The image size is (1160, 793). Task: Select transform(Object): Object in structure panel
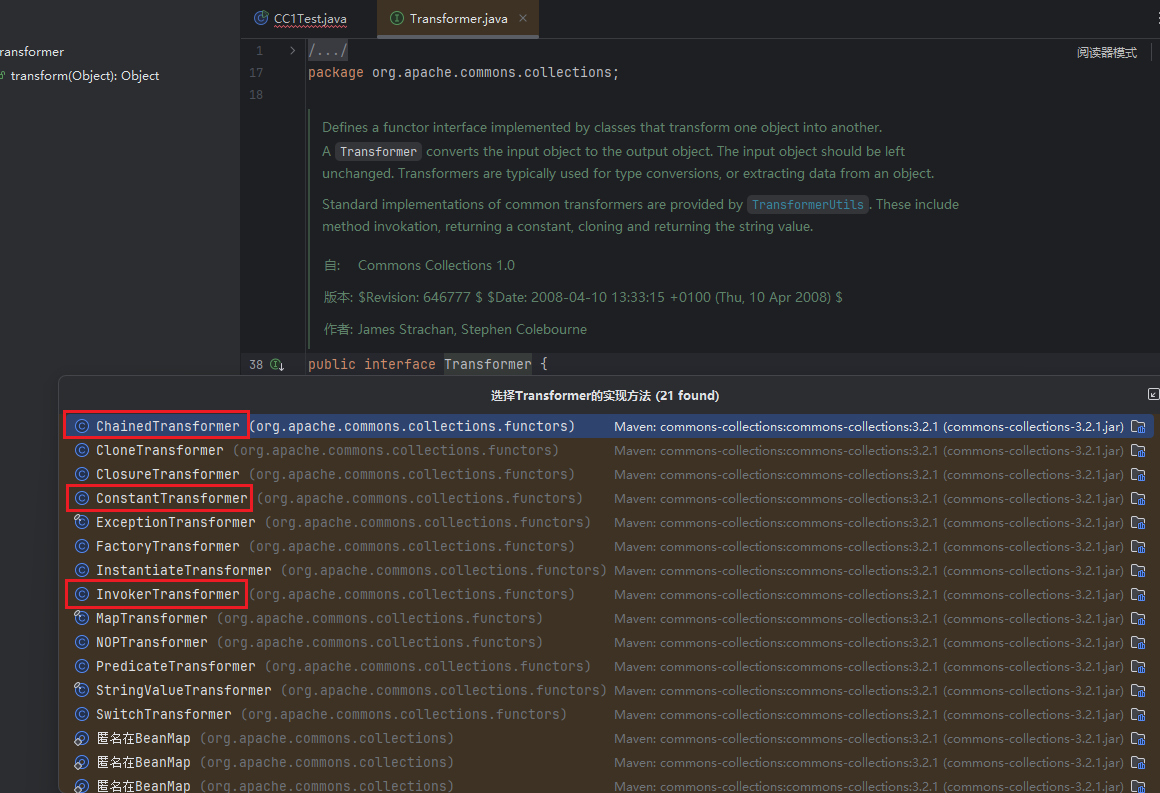[x=84, y=76]
